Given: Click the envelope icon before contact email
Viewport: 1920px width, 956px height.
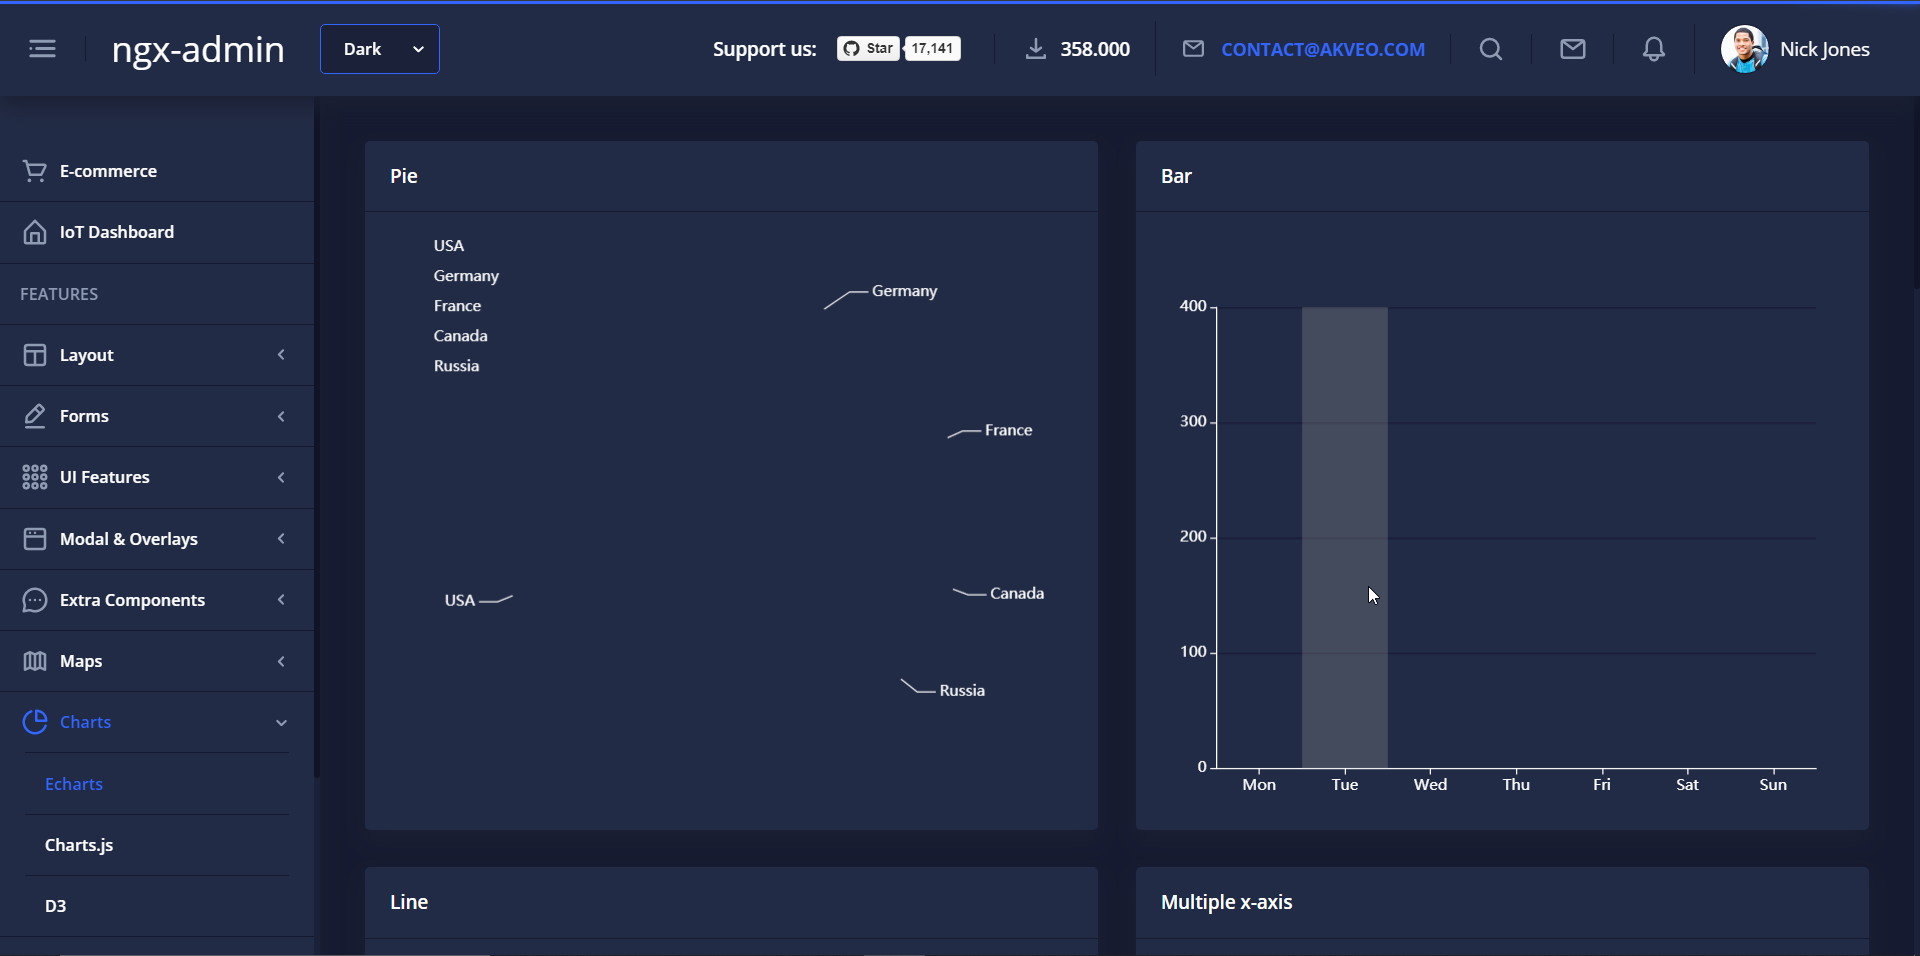Looking at the screenshot, I should [x=1193, y=49].
